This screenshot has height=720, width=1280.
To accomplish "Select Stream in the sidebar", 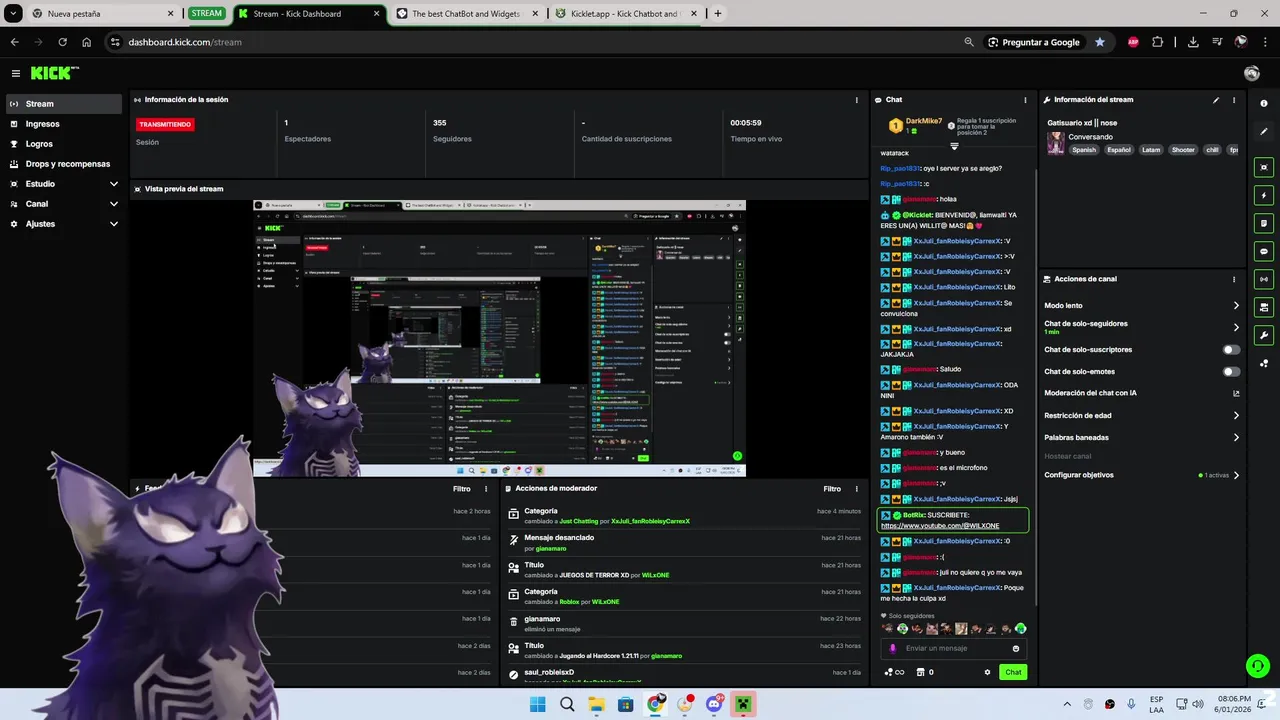I will point(64,104).
